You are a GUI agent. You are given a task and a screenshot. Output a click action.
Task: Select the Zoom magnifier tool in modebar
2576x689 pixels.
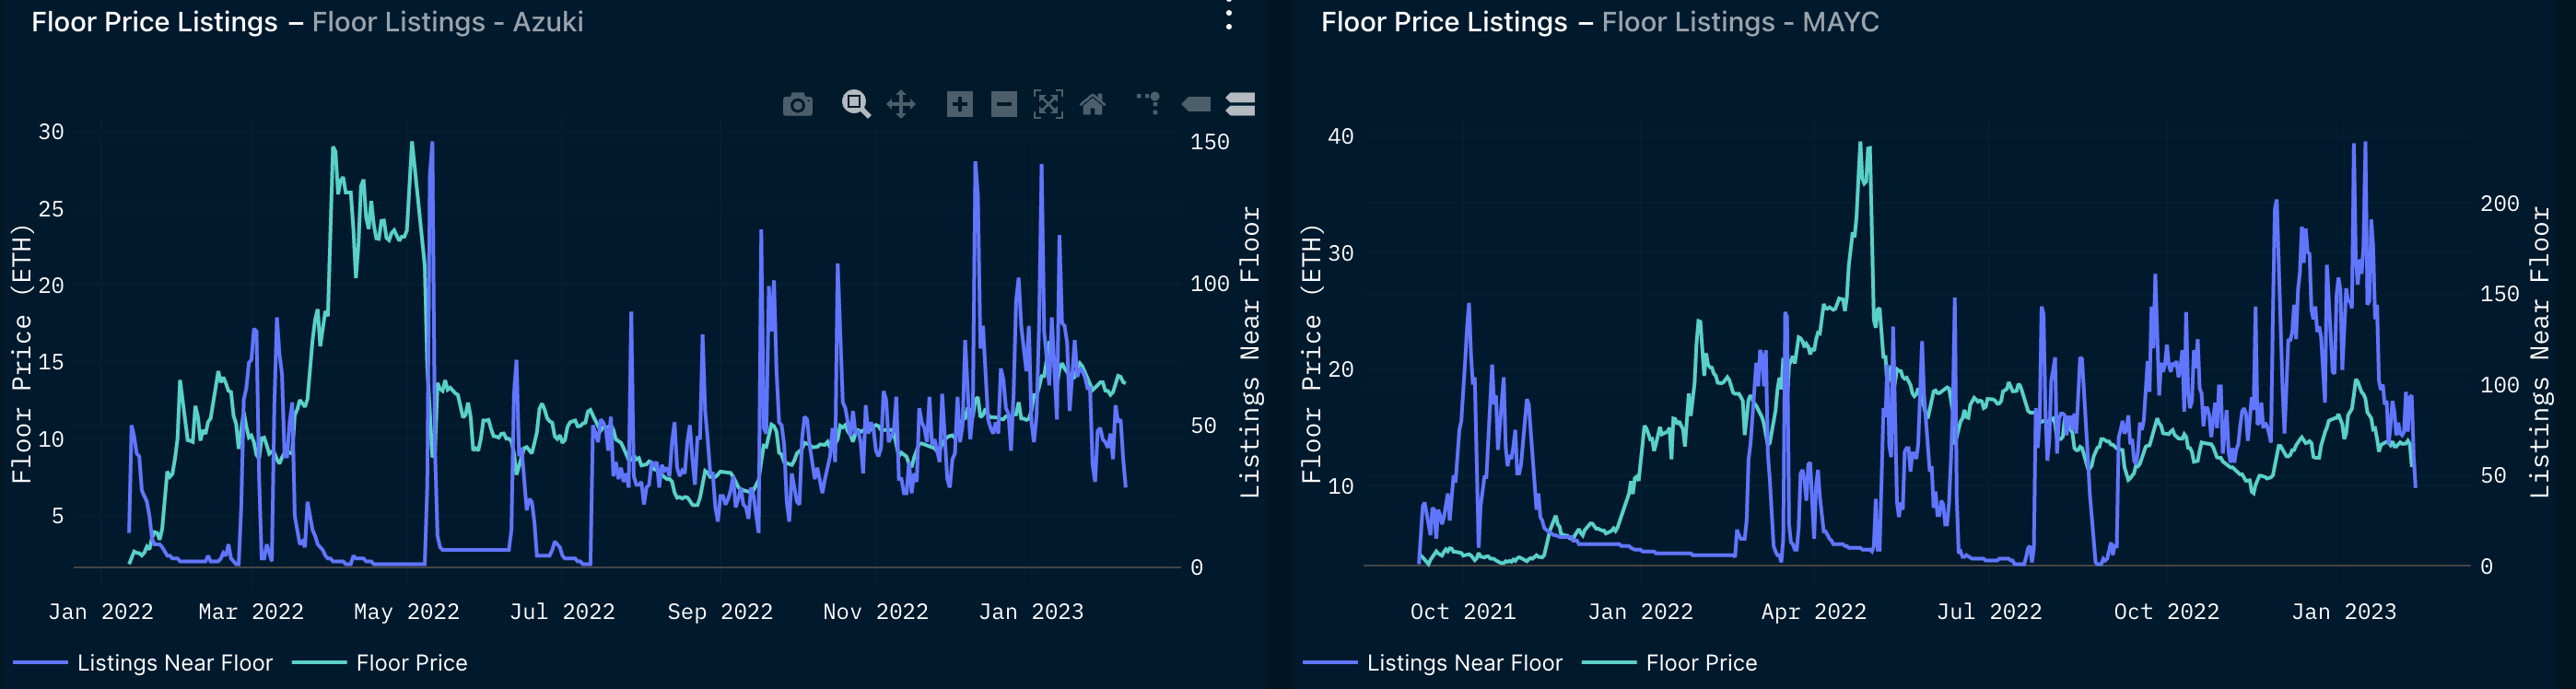coord(855,104)
